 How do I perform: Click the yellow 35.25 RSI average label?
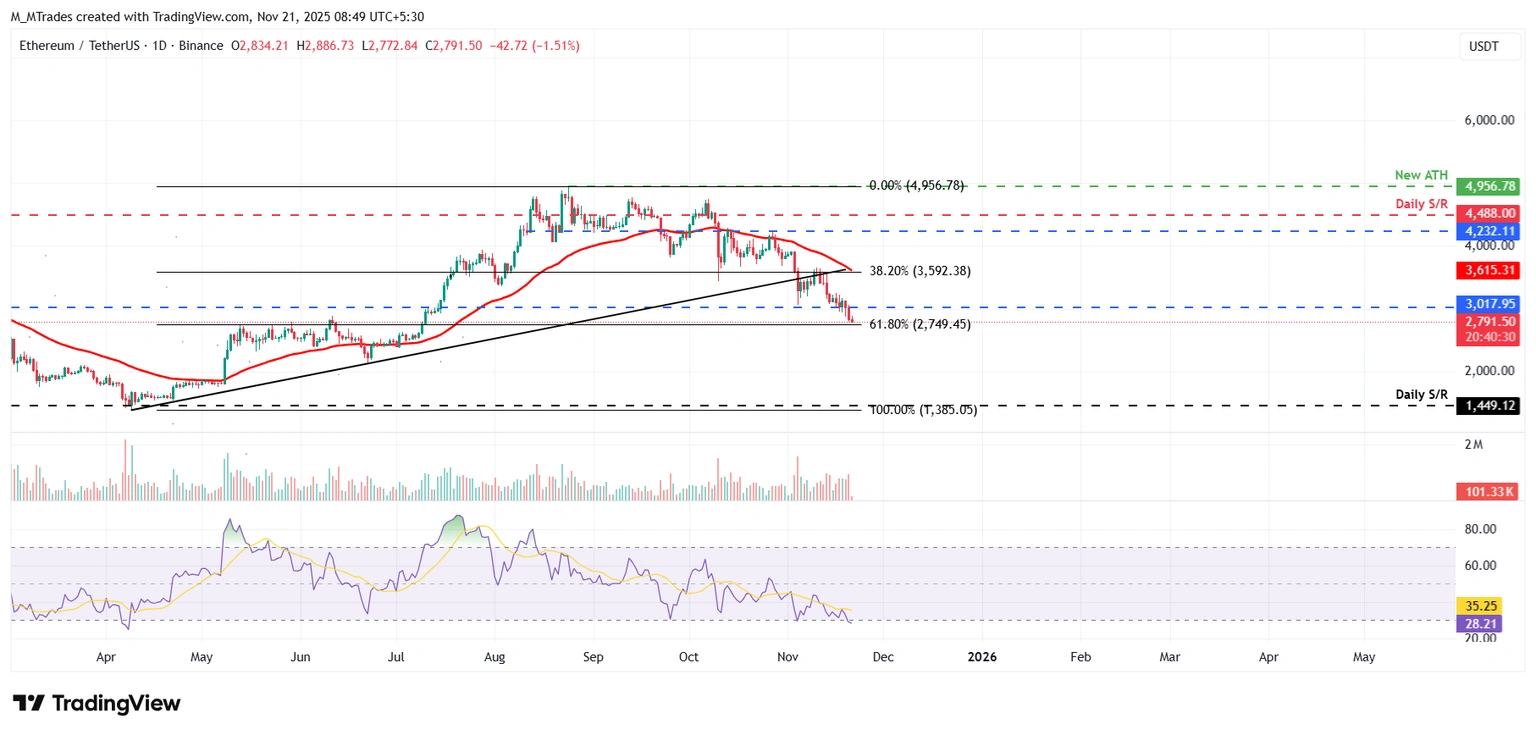tap(1482, 606)
